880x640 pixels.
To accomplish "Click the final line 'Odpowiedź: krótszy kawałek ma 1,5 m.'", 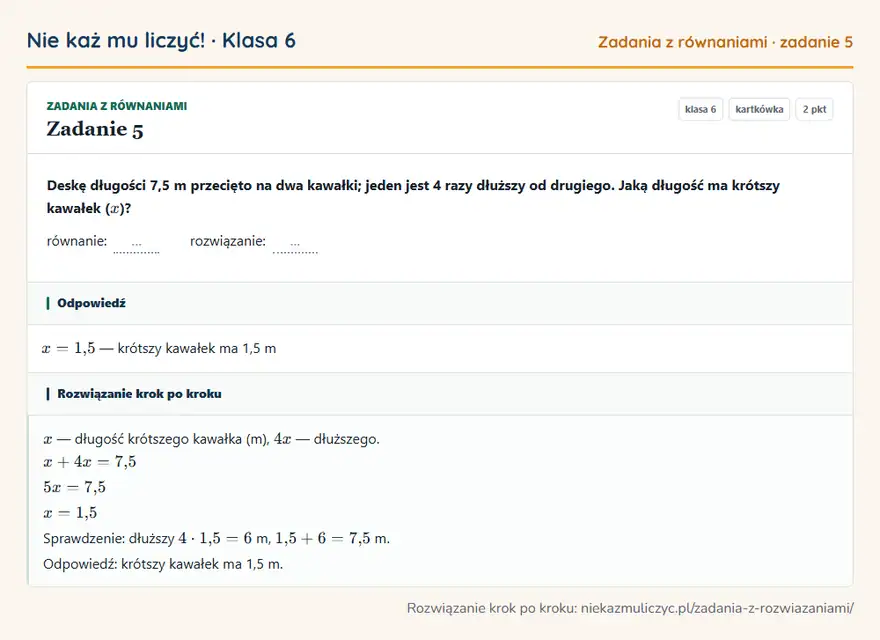I will point(163,564).
